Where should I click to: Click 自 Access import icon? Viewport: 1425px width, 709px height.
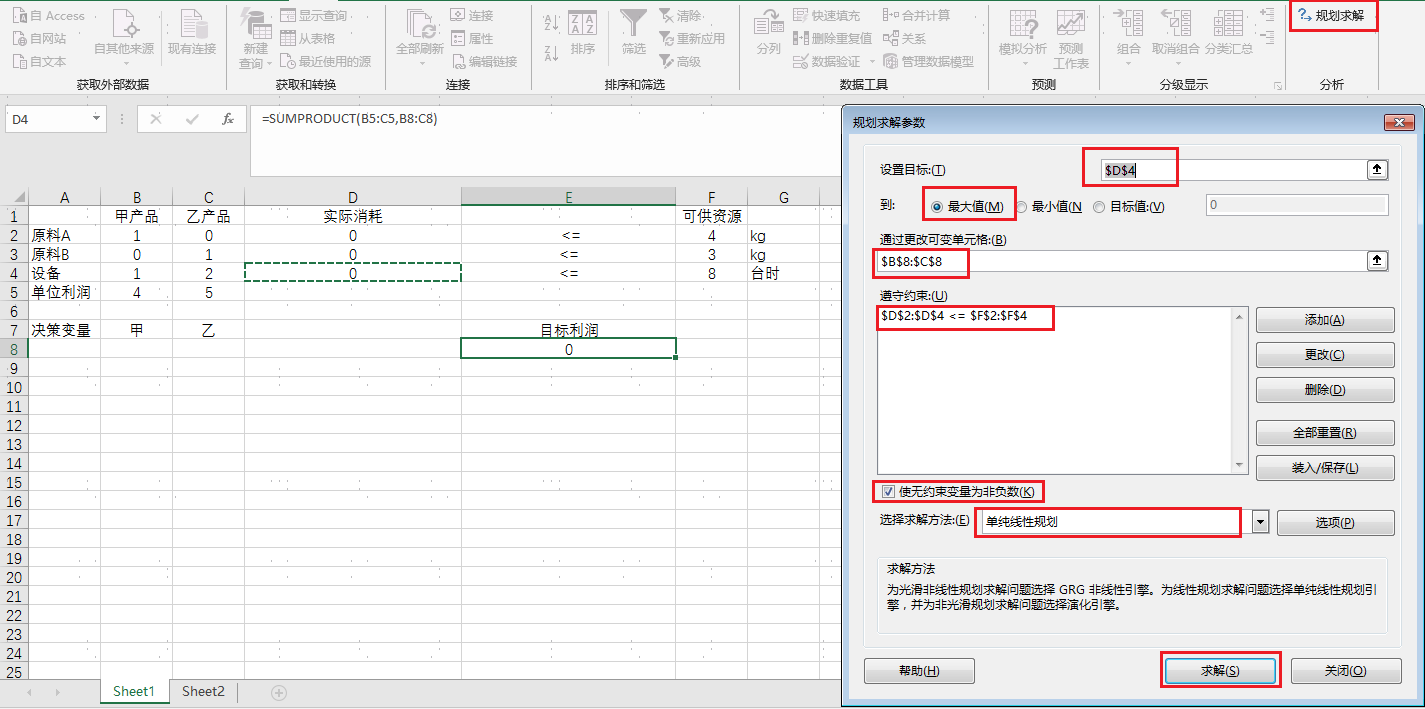tap(20, 16)
